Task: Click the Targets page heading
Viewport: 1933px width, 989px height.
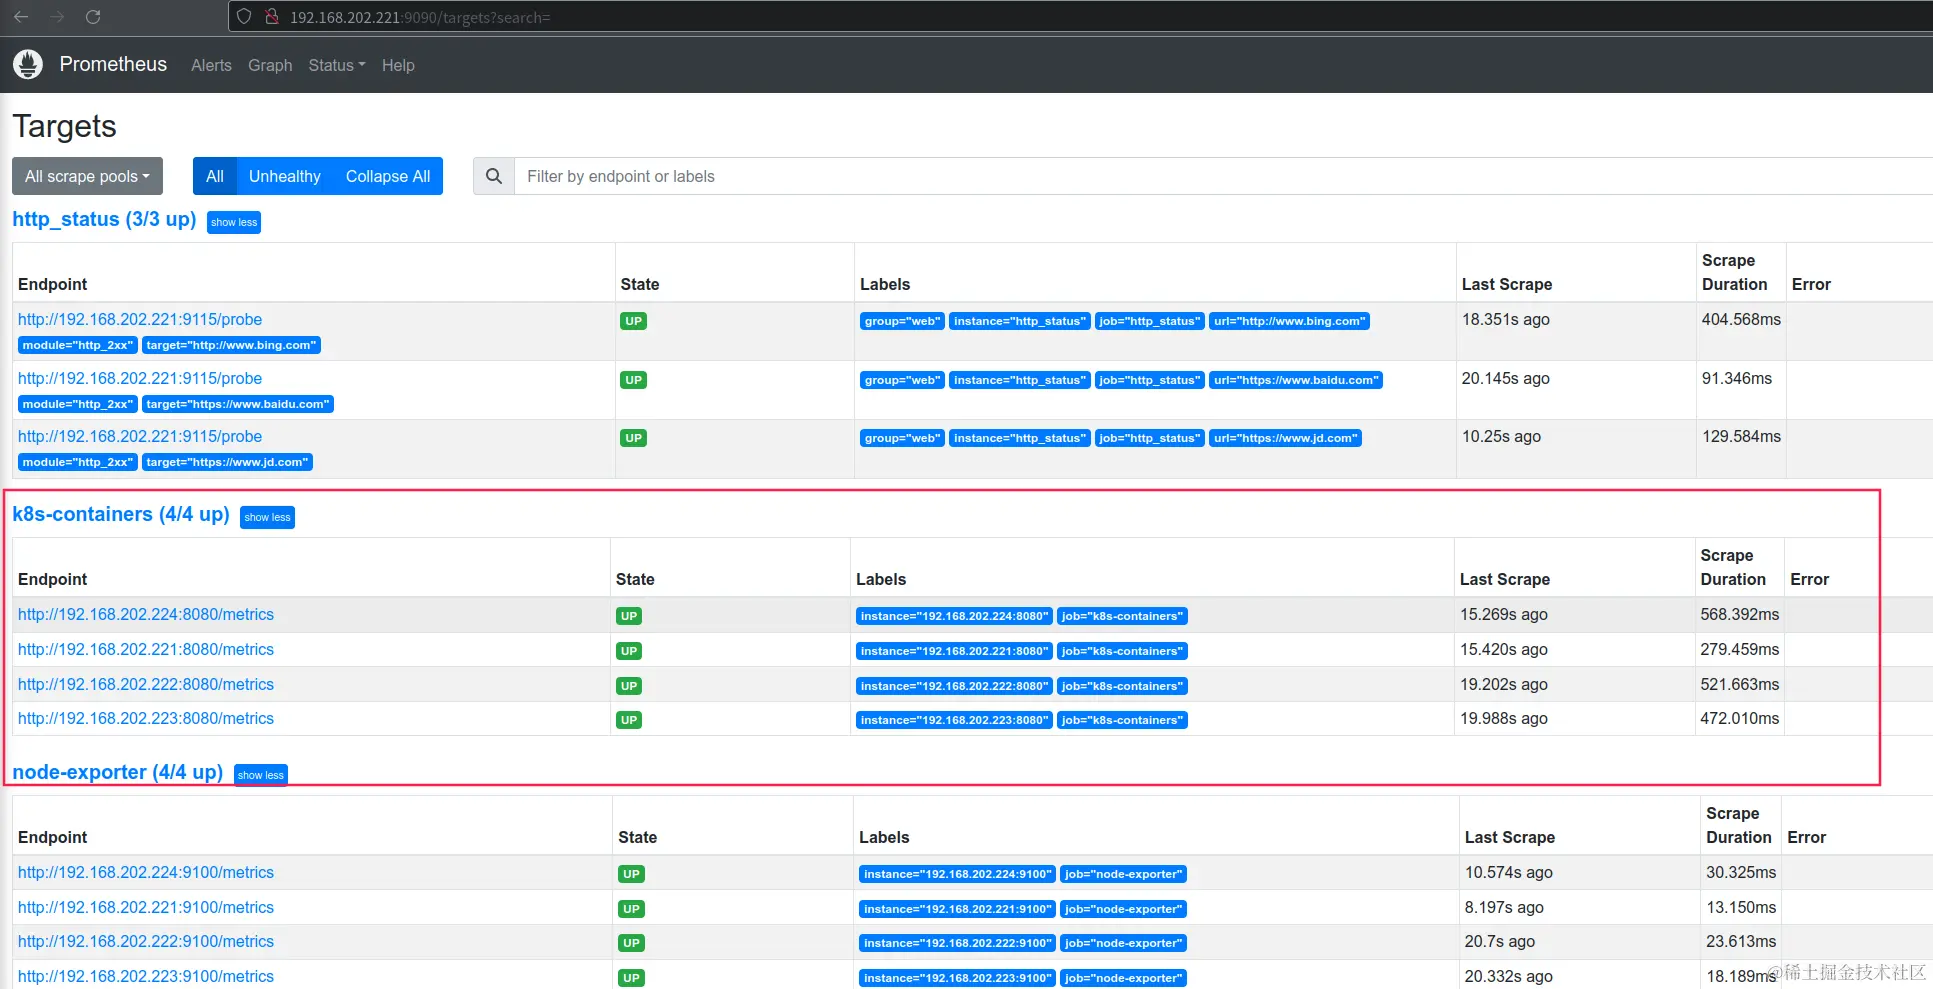Action: coord(64,126)
